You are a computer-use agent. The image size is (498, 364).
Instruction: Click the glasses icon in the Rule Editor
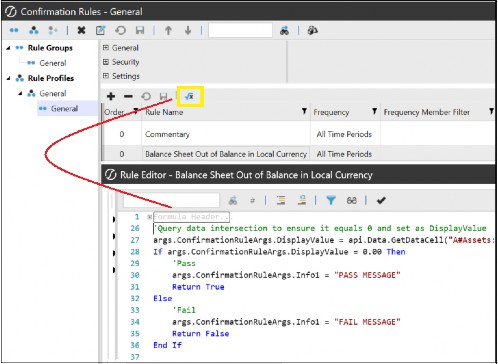pos(352,201)
